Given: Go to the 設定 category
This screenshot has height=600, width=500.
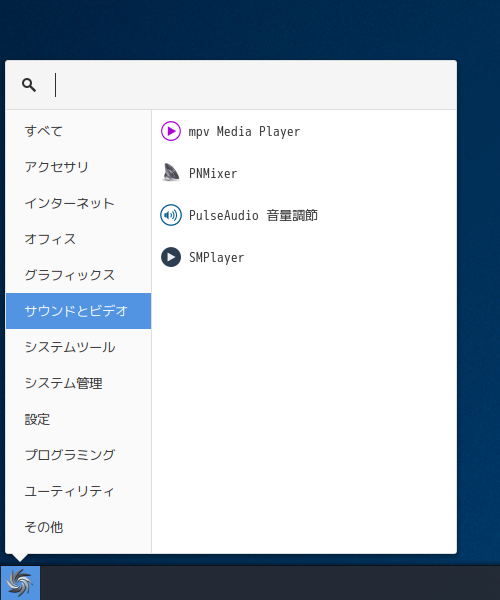Looking at the screenshot, I should tap(78, 419).
